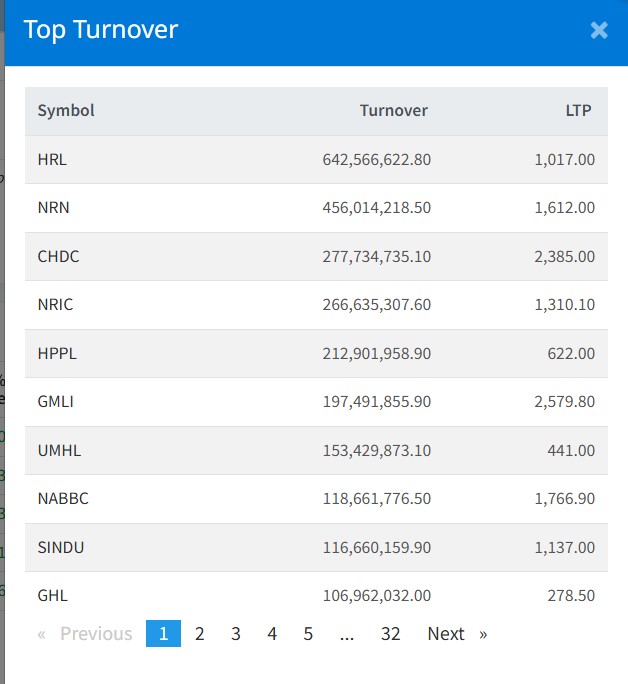Click the GMLI symbol row
The width and height of the screenshot is (628, 684).
point(56,402)
